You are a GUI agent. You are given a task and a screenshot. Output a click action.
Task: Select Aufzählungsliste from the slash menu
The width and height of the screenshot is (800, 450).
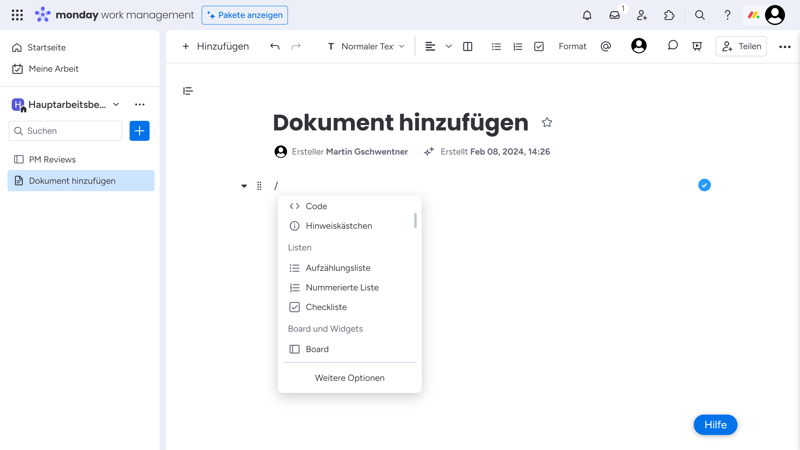pos(338,268)
